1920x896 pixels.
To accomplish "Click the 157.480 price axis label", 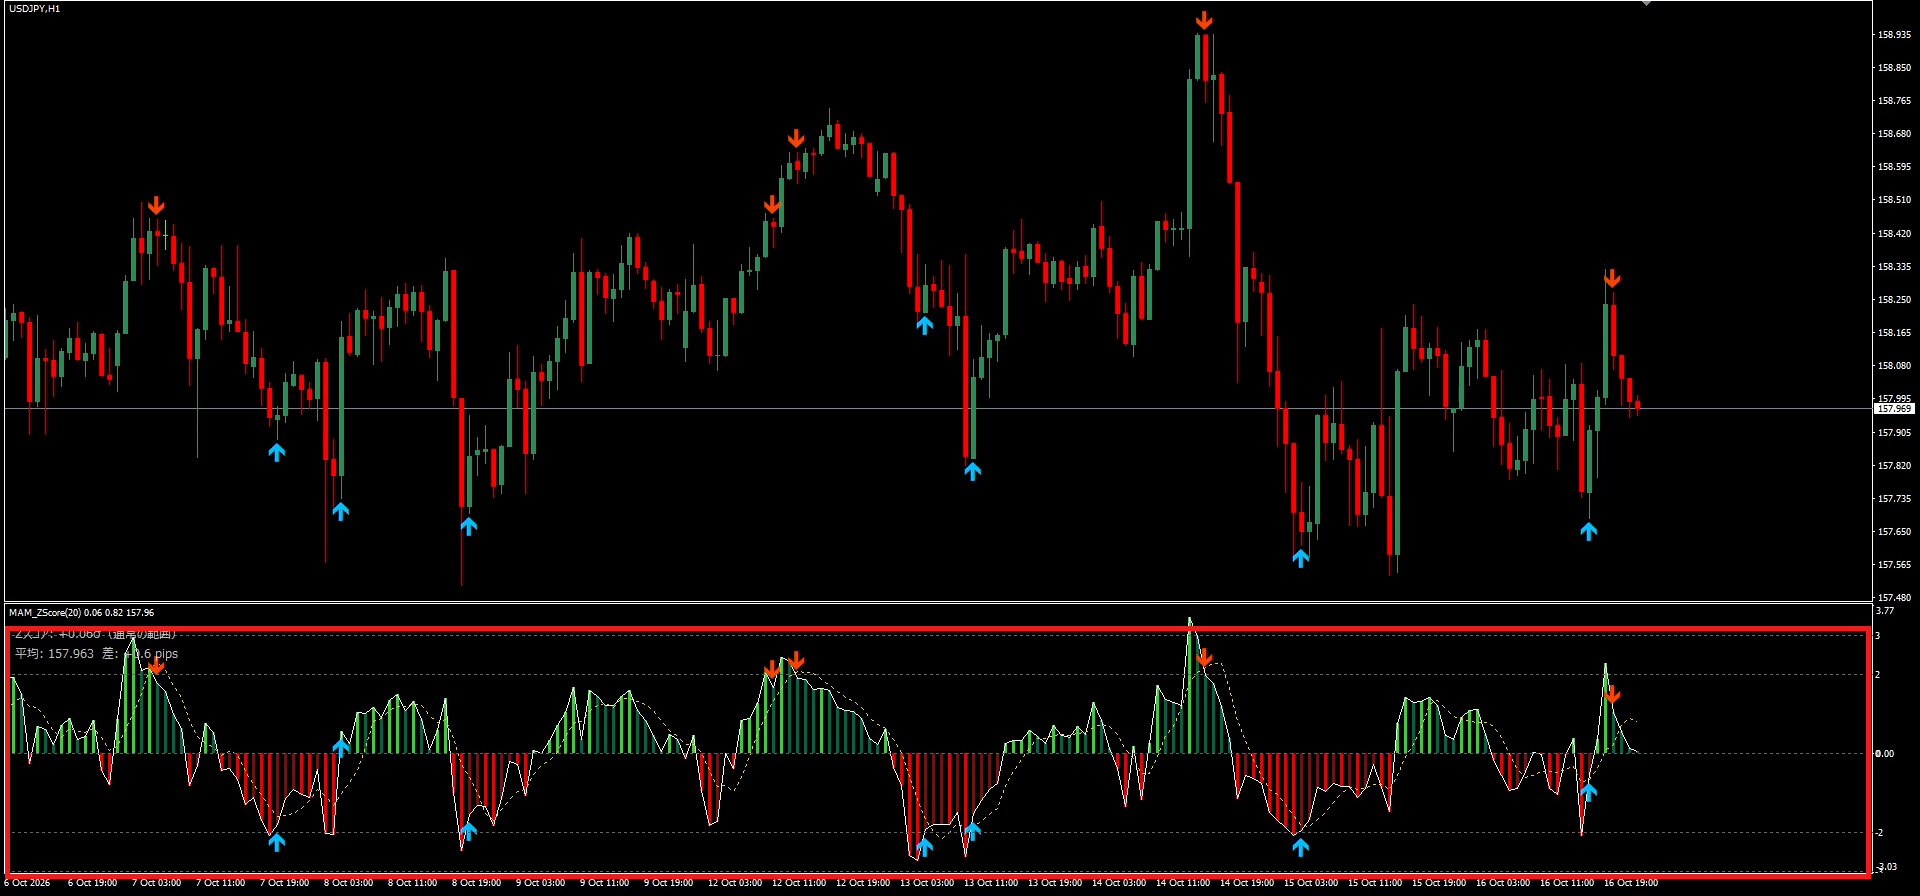I will (x=1895, y=598).
